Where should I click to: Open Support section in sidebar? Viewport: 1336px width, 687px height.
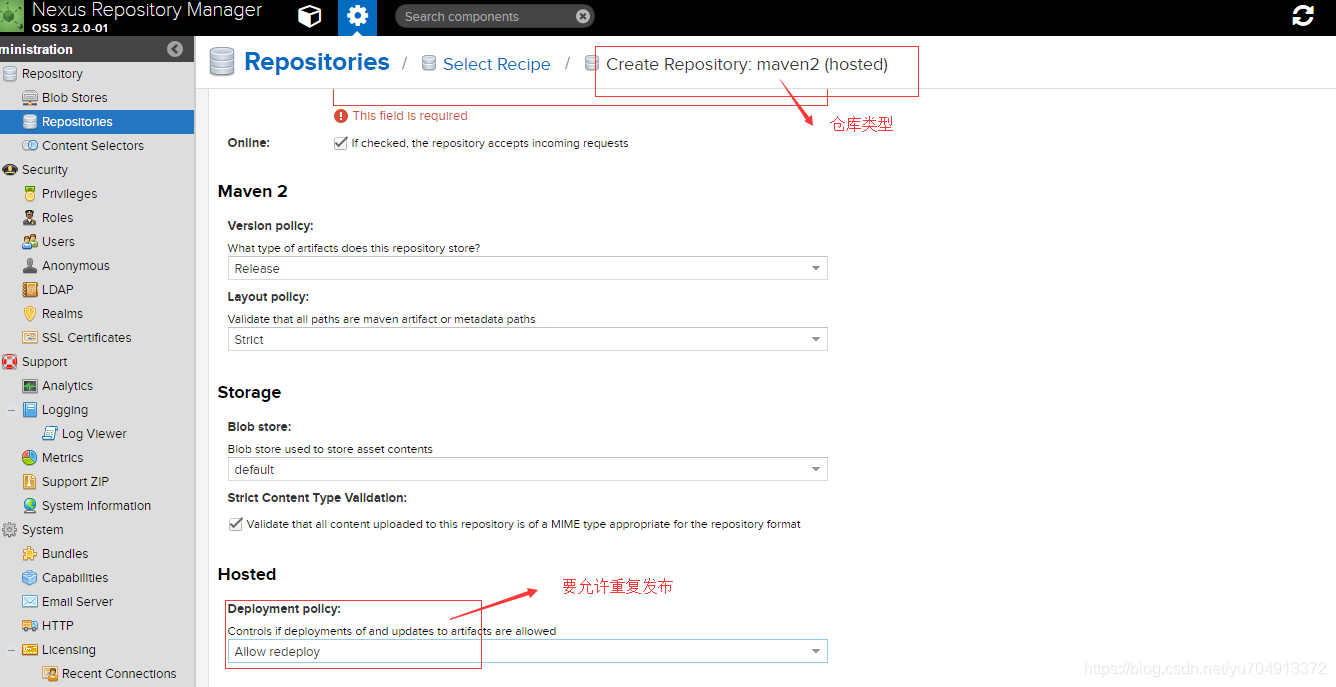coord(45,362)
